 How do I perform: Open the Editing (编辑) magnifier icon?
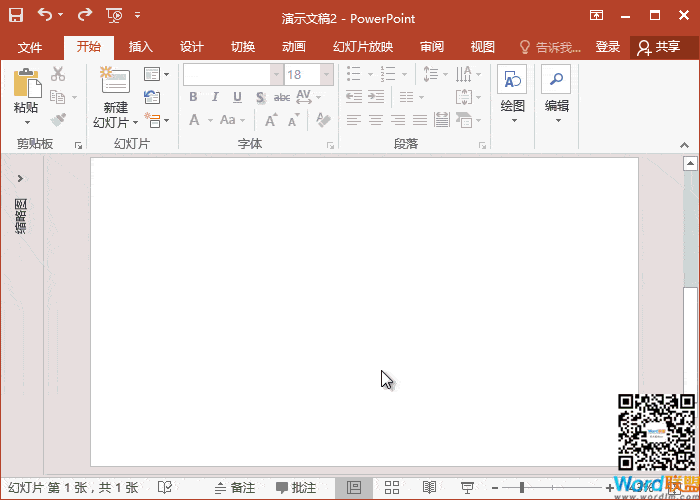click(x=556, y=82)
